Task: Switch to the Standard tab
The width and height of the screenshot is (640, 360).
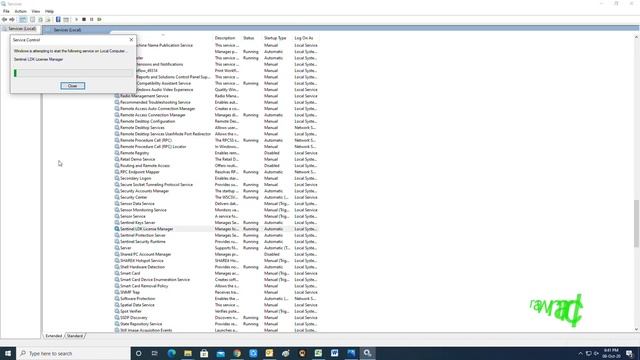Action: (75, 336)
